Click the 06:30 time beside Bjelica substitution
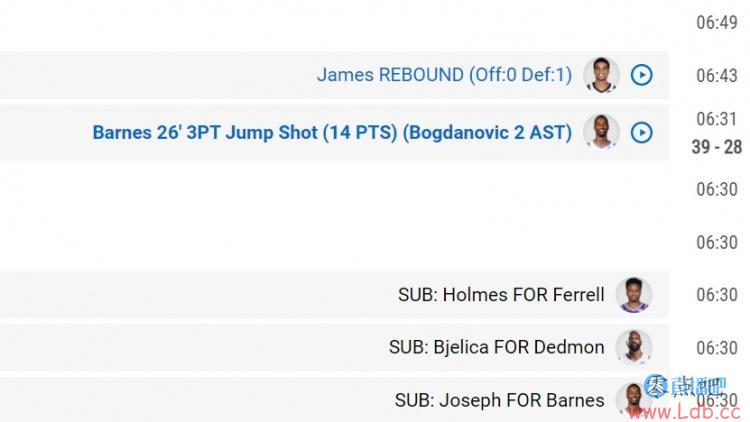 coord(717,348)
